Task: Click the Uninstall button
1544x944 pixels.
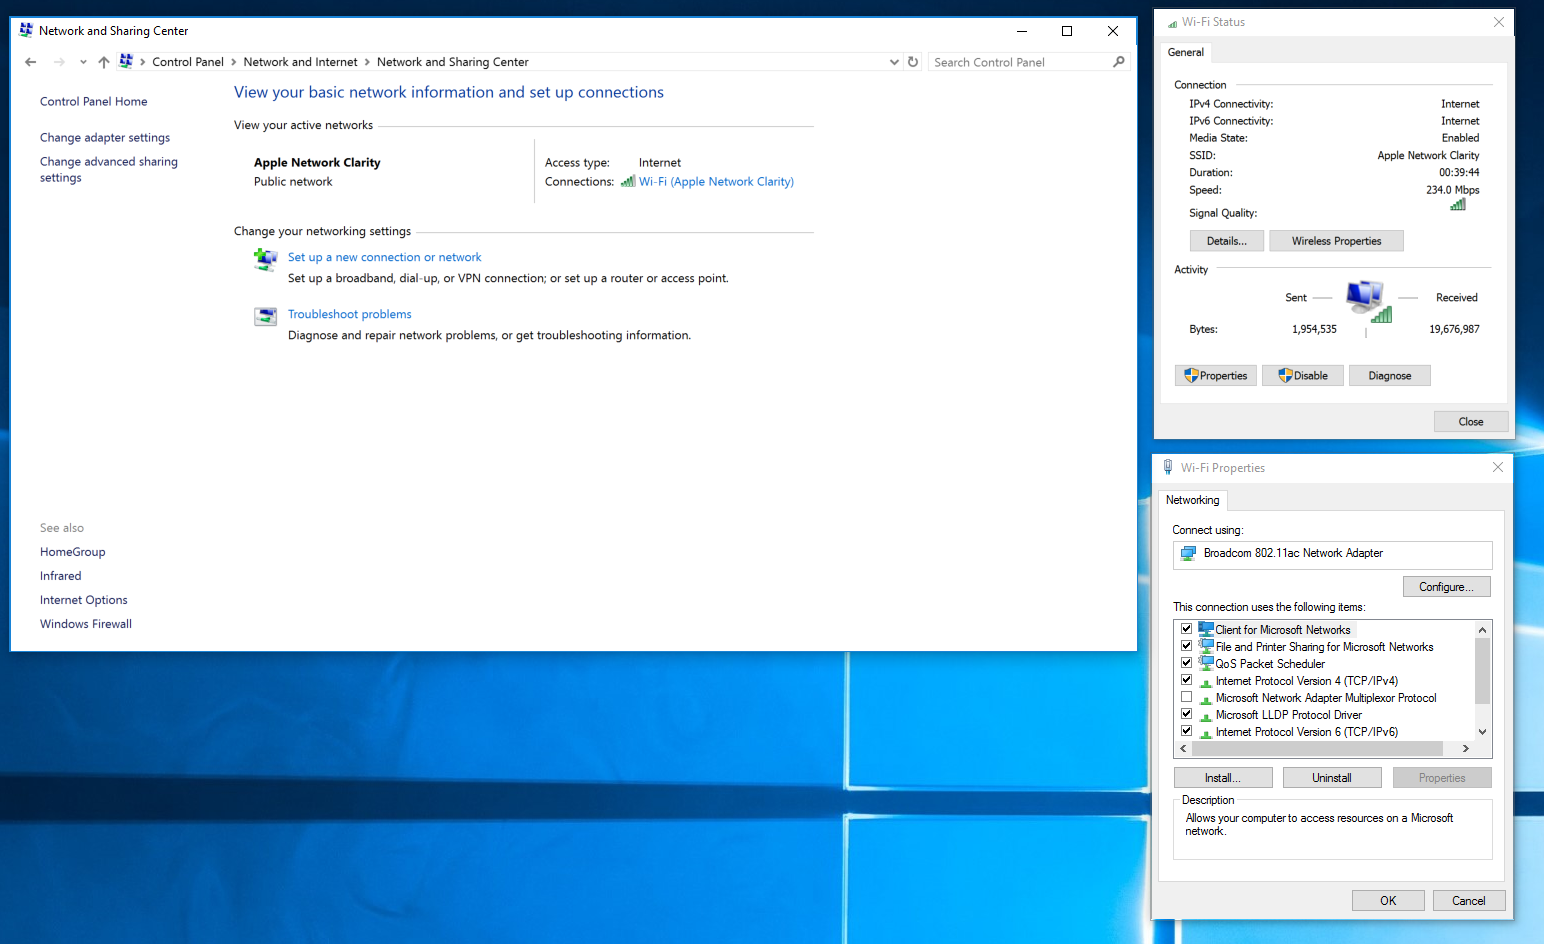Action: 1332,778
